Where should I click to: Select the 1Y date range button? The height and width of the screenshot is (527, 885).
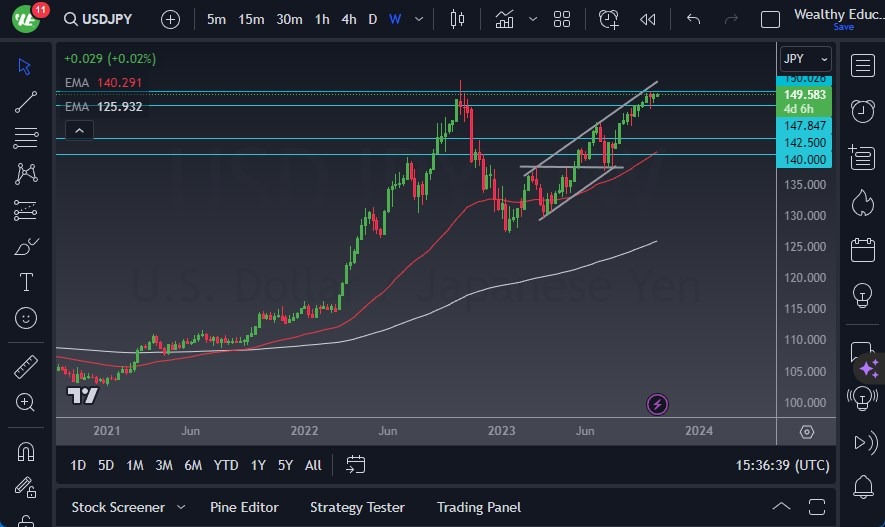tap(258, 465)
